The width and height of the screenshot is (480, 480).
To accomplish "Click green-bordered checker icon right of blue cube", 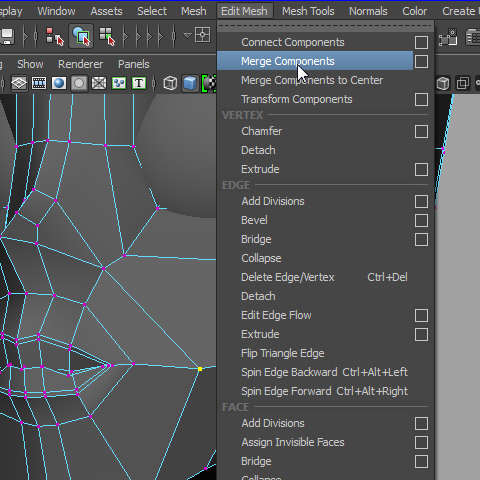I will point(209,83).
